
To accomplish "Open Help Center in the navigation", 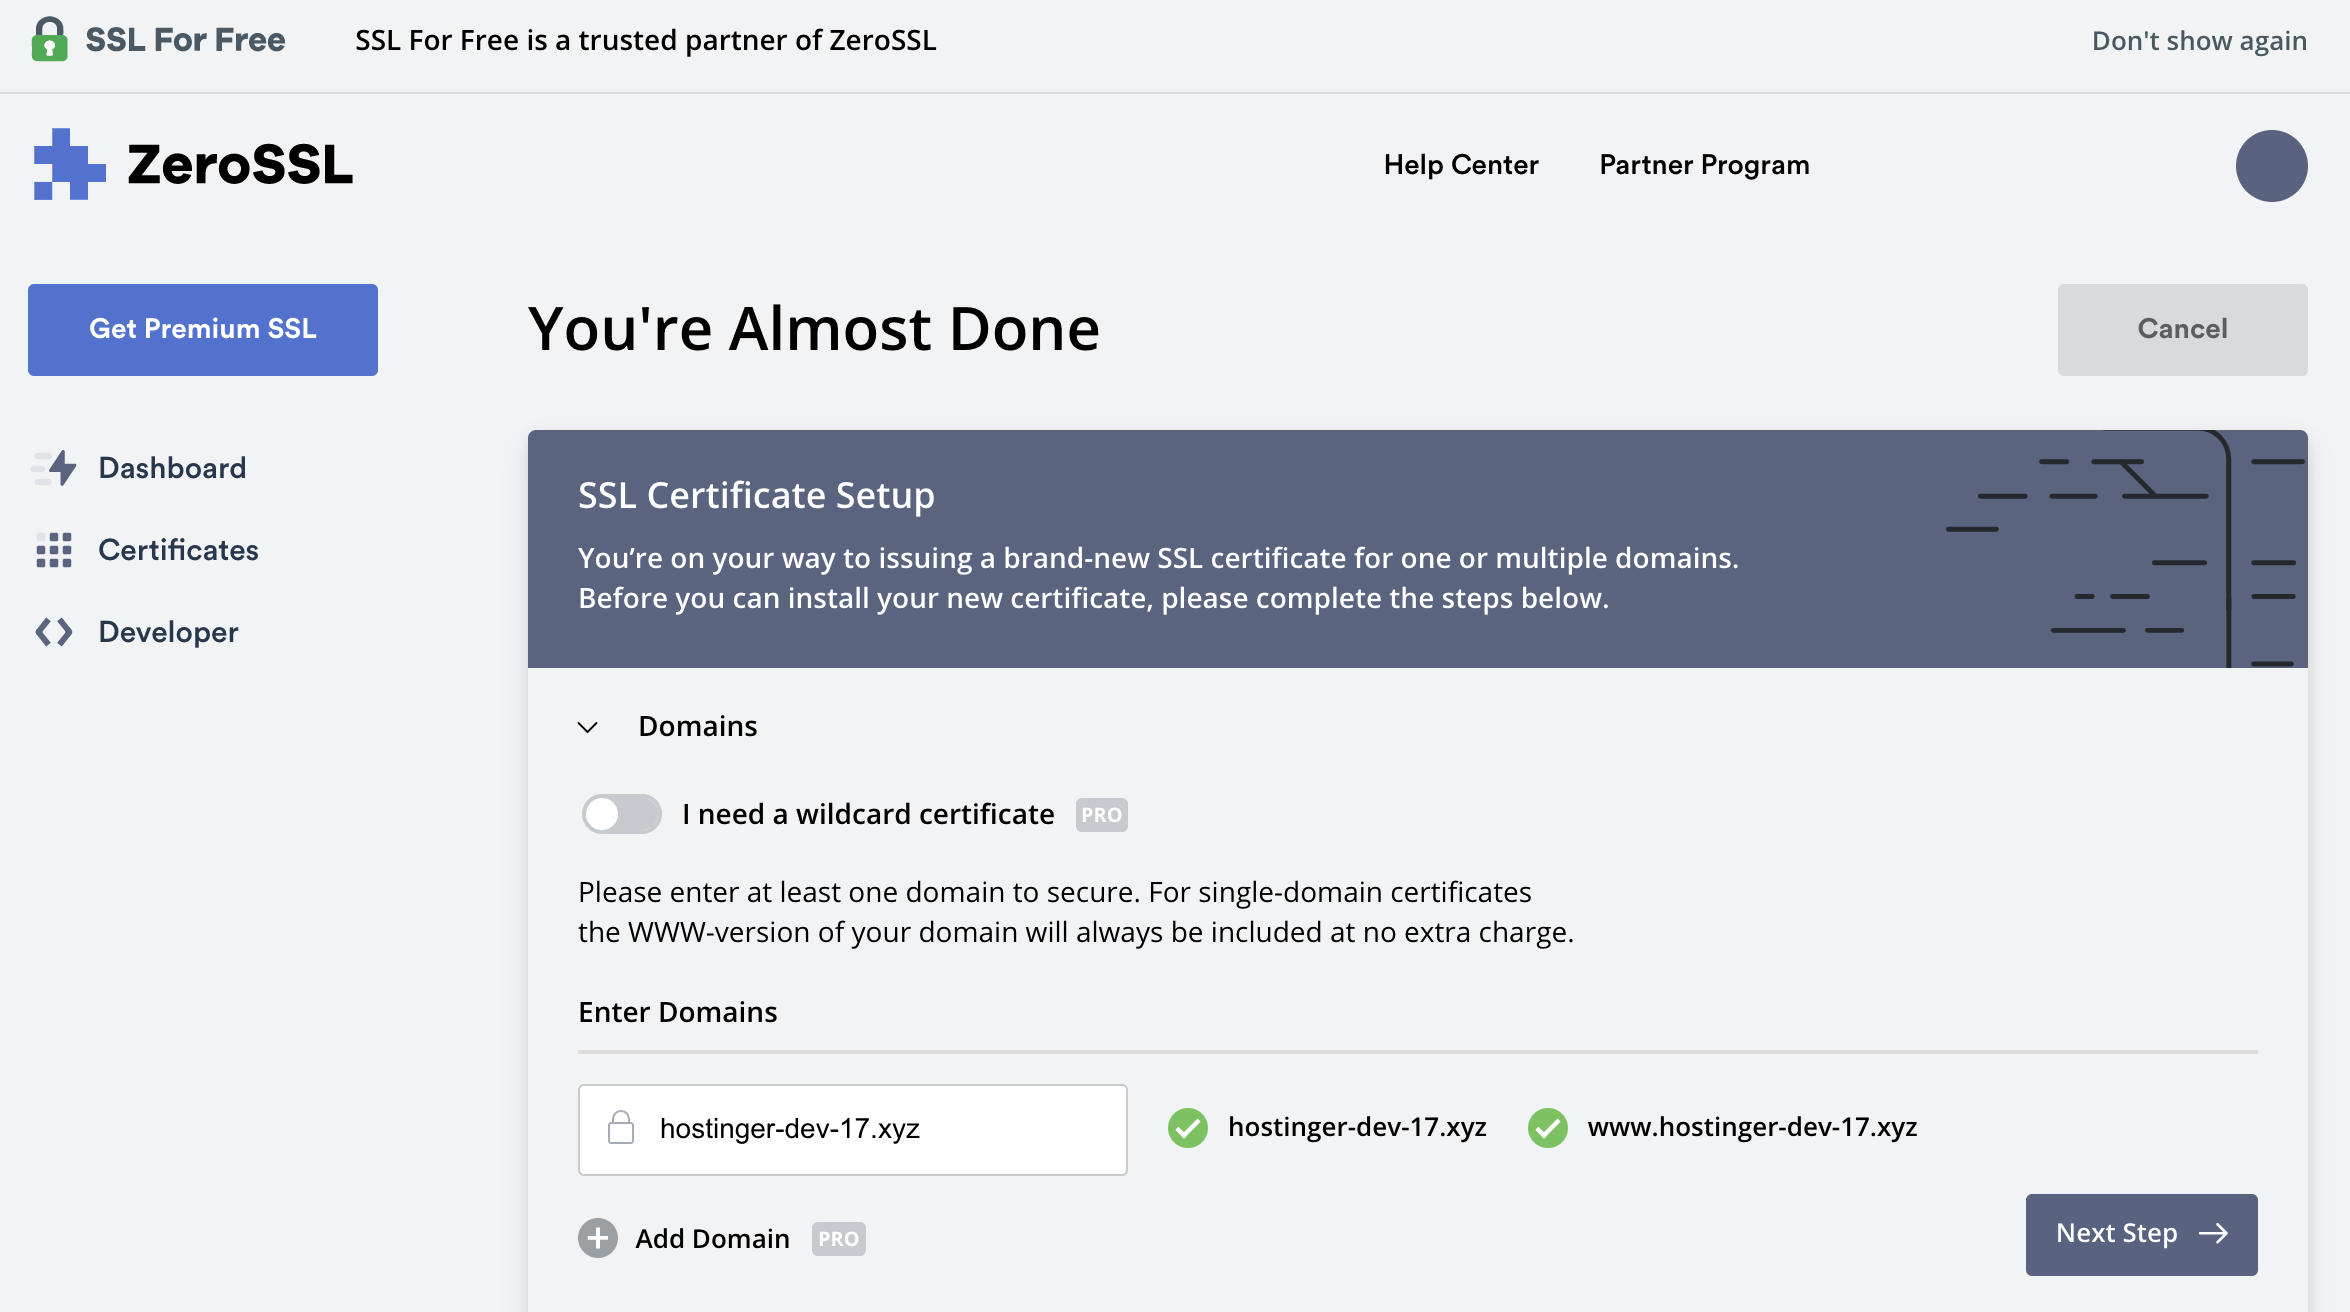I will (1460, 165).
